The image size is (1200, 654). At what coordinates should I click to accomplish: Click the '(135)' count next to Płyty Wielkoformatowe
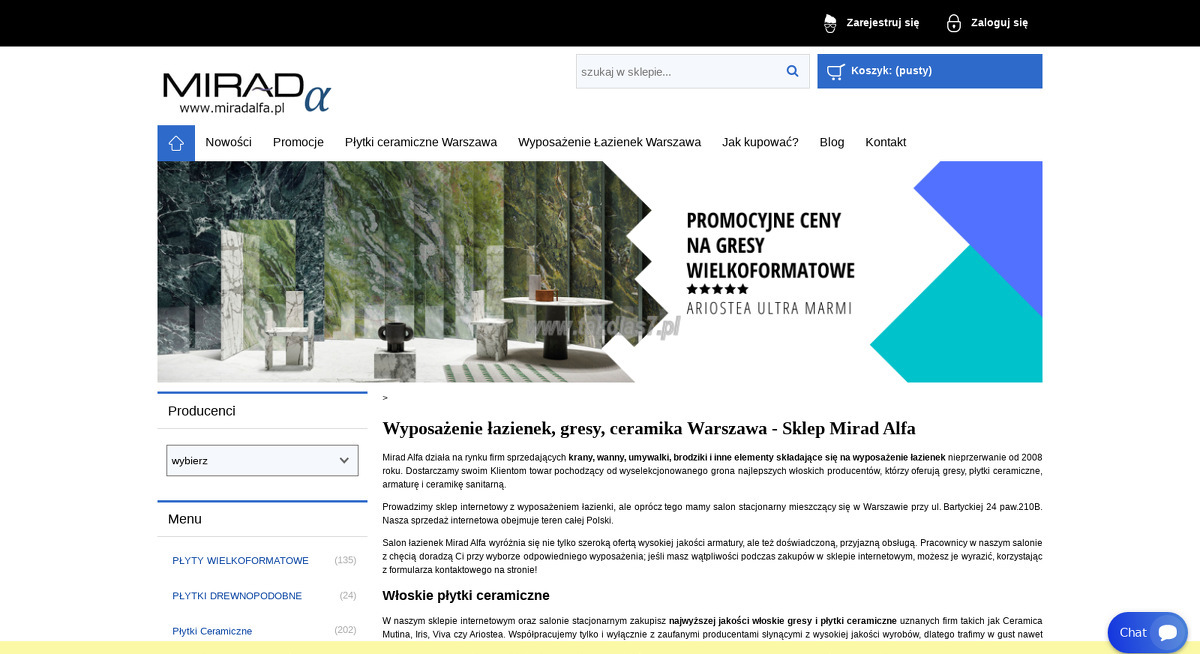[345, 561]
